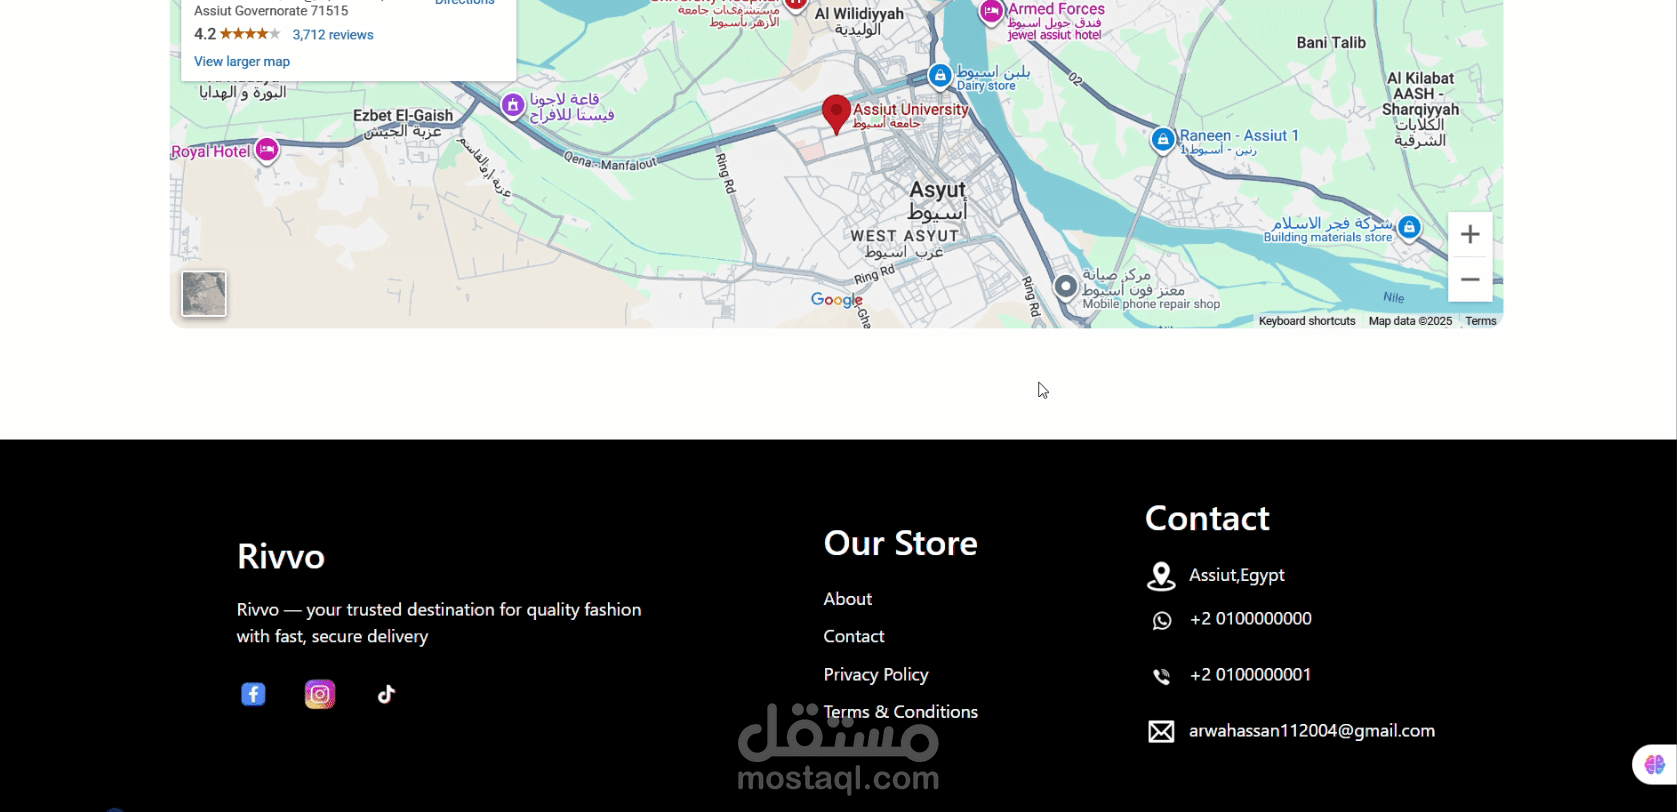The width and height of the screenshot is (1677, 812).
Task: Select the Building materials store map marker
Action: tap(1409, 228)
